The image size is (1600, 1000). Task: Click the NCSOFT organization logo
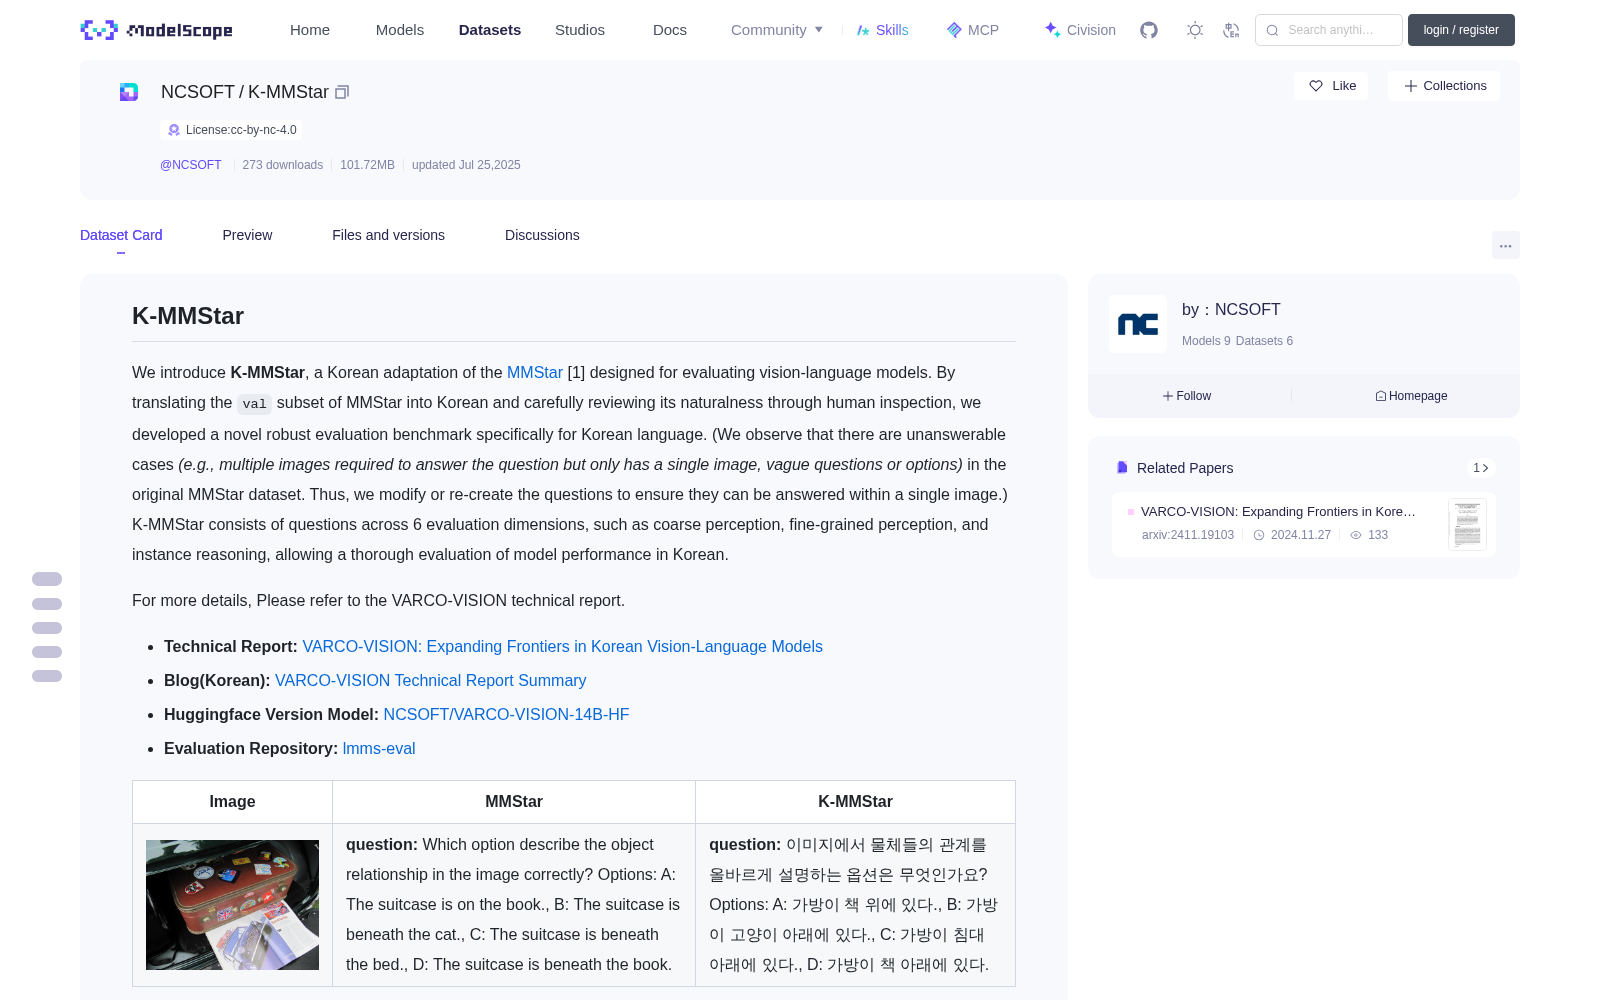[x=1138, y=324]
